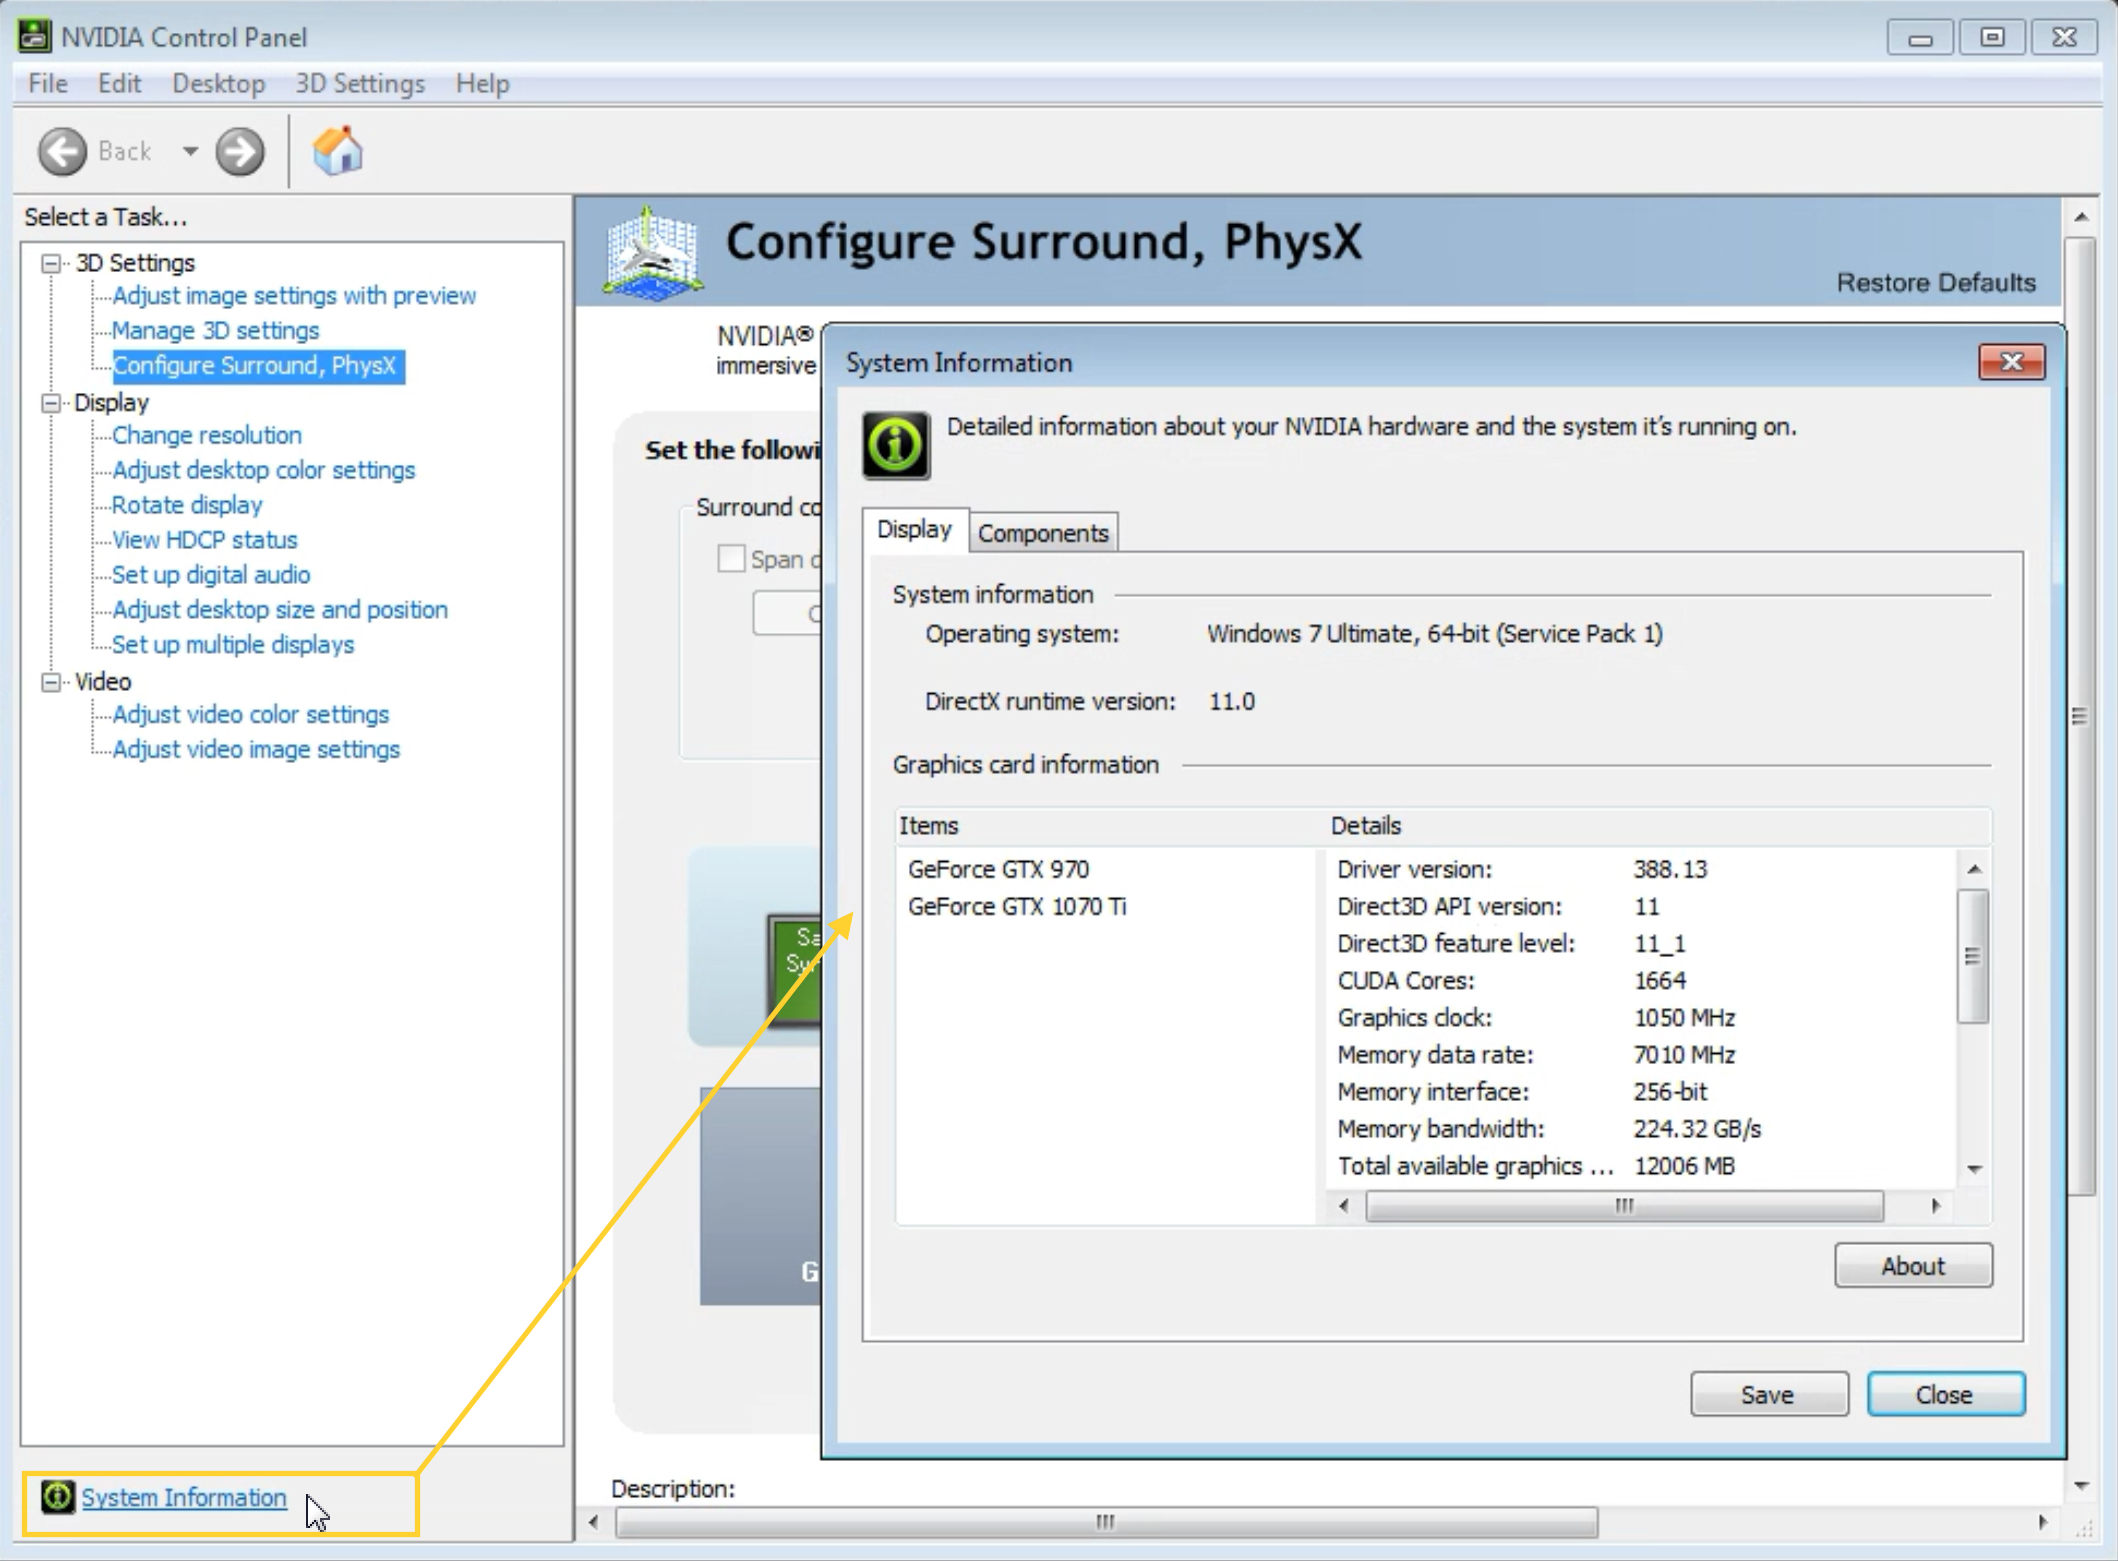Open Manage 3D settings
The image size is (2118, 1561).
pos(215,330)
